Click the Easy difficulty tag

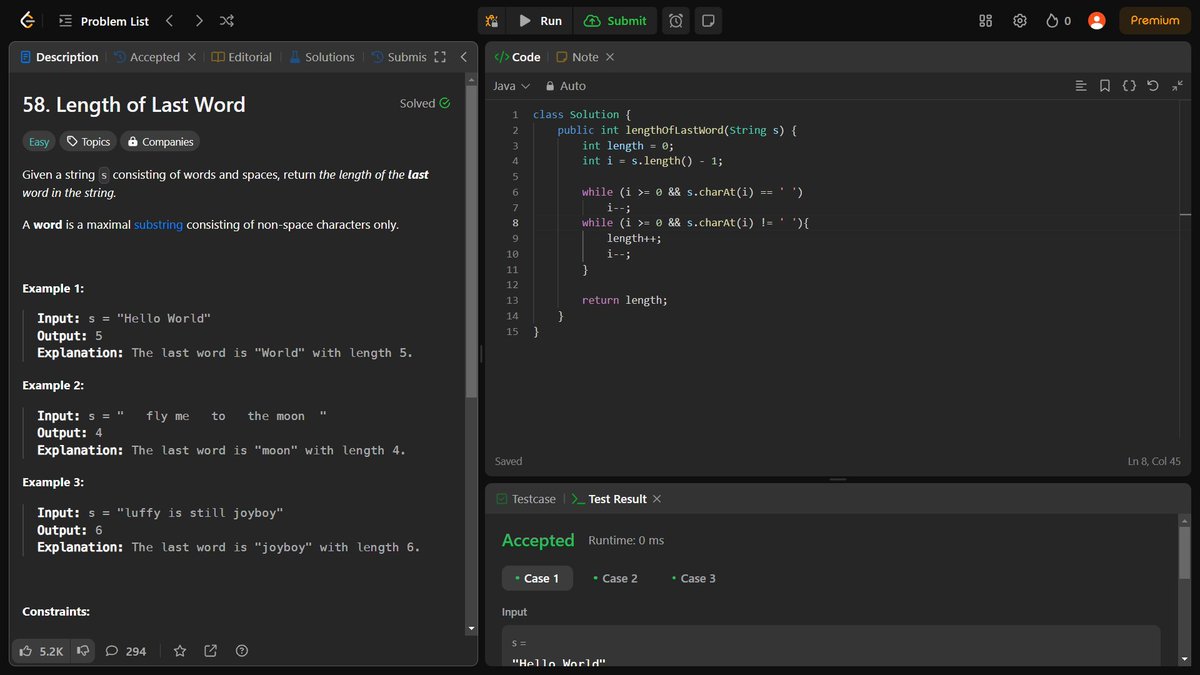39,142
